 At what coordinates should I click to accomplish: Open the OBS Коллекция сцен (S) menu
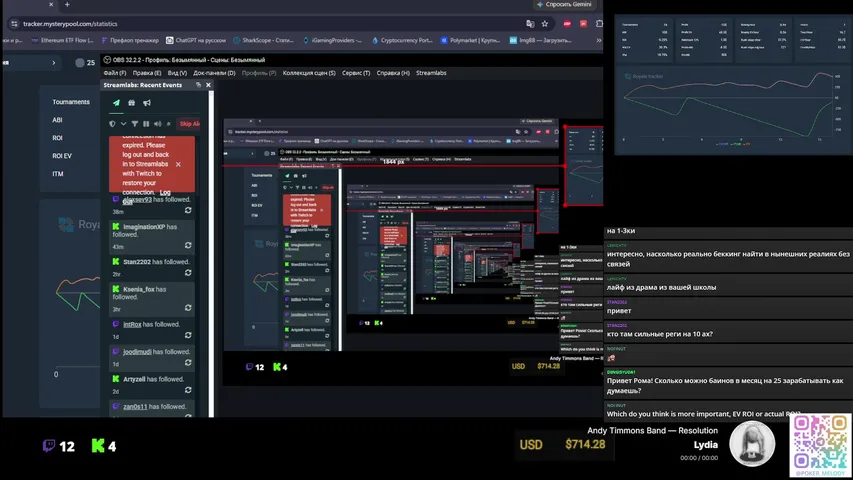309,73
